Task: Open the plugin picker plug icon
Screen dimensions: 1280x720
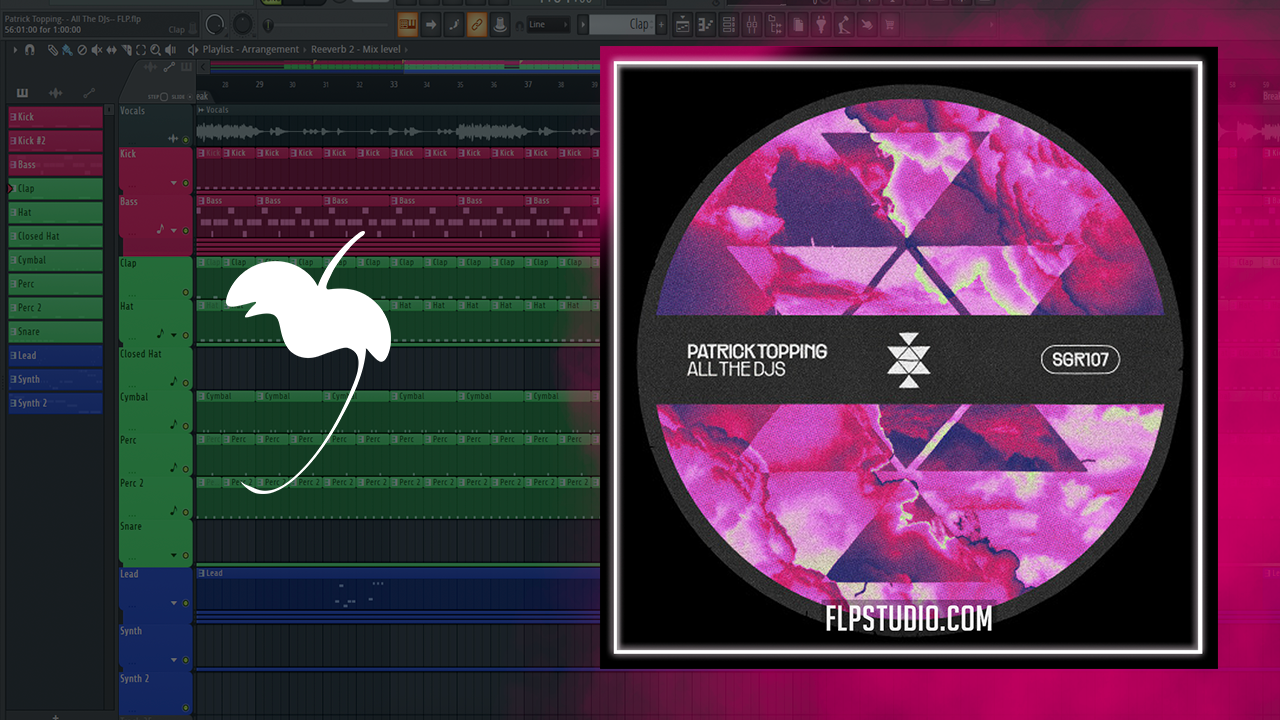Action: (821, 25)
